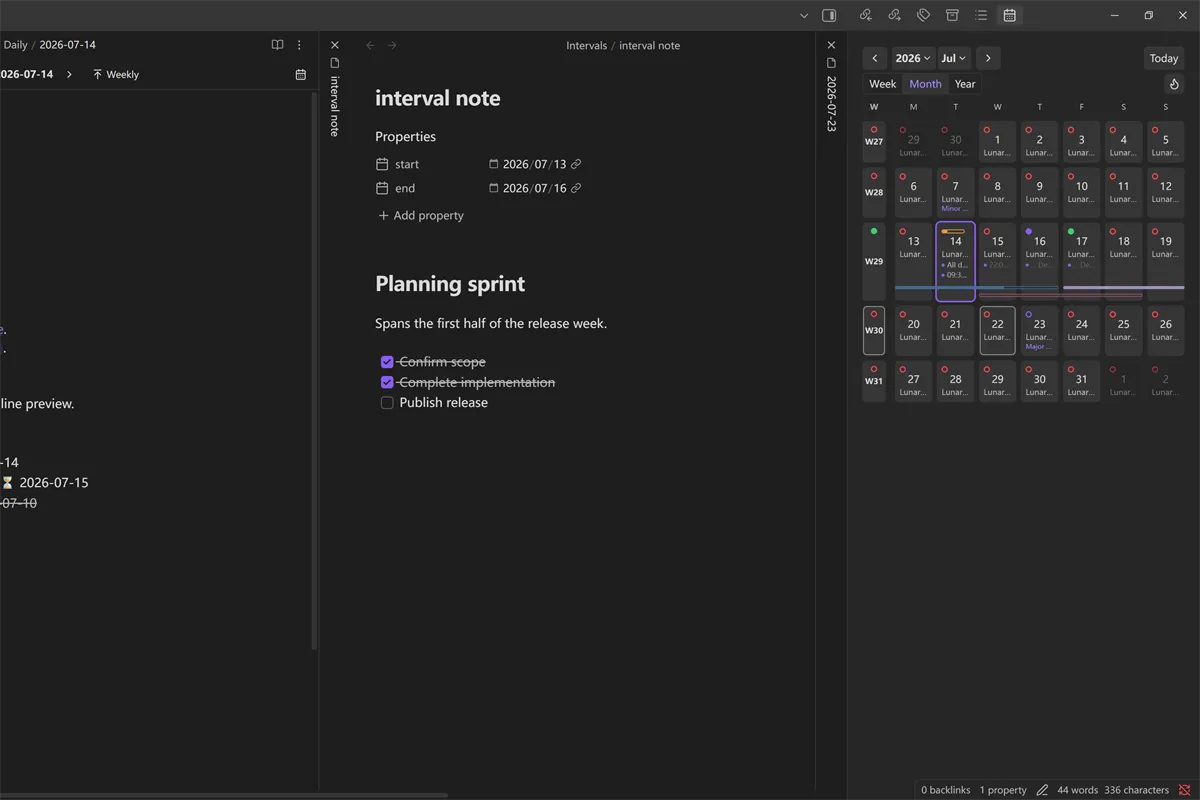Uncheck the Confirm scope task
The height and width of the screenshot is (800, 1200).
click(x=387, y=362)
